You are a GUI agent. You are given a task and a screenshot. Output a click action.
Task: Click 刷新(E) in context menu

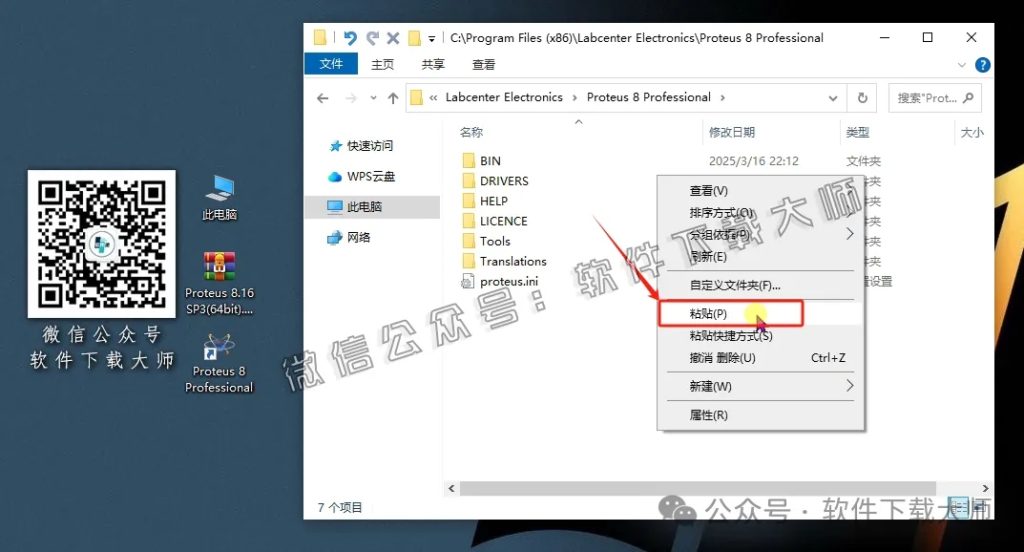760,256
